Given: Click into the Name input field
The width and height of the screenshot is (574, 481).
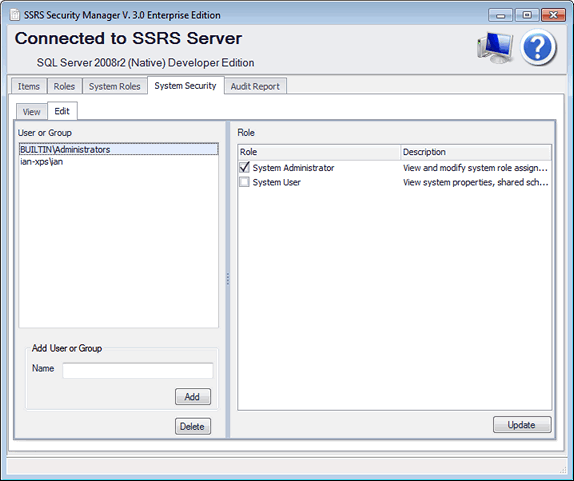Looking at the screenshot, I should (x=138, y=370).
